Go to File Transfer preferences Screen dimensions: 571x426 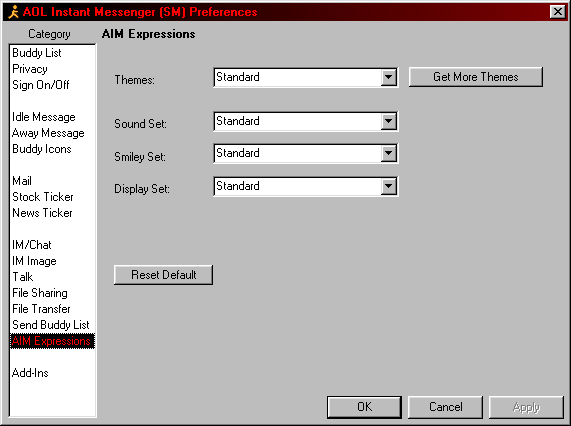[x=42, y=309]
